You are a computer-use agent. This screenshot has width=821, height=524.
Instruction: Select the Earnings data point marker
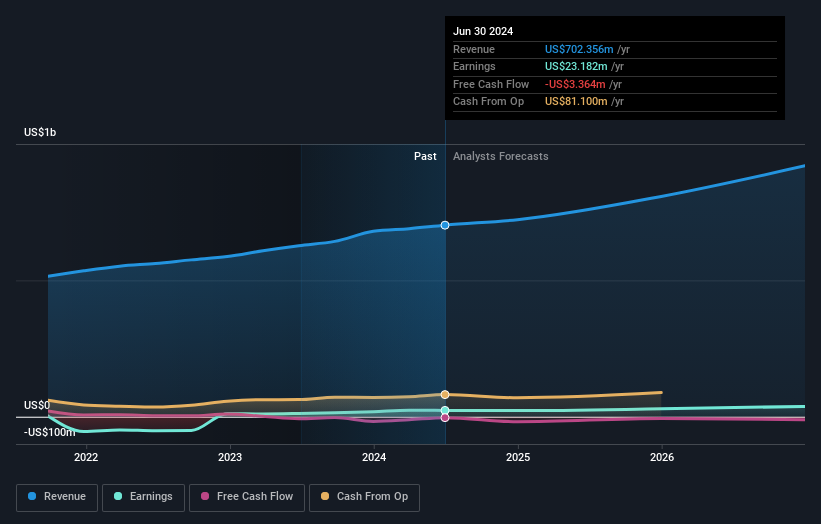[445, 410]
